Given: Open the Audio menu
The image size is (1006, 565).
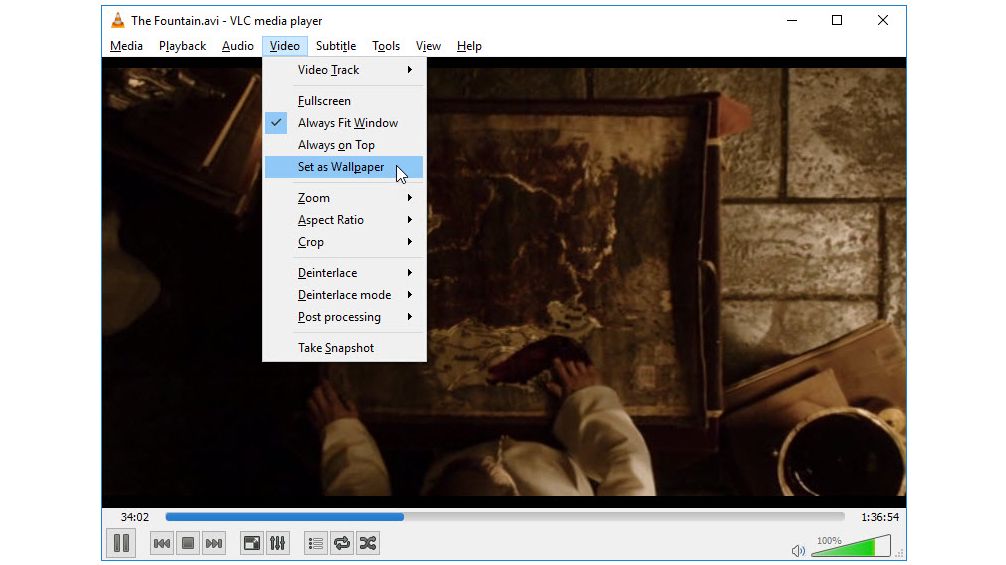Looking at the screenshot, I should pos(237,46).
